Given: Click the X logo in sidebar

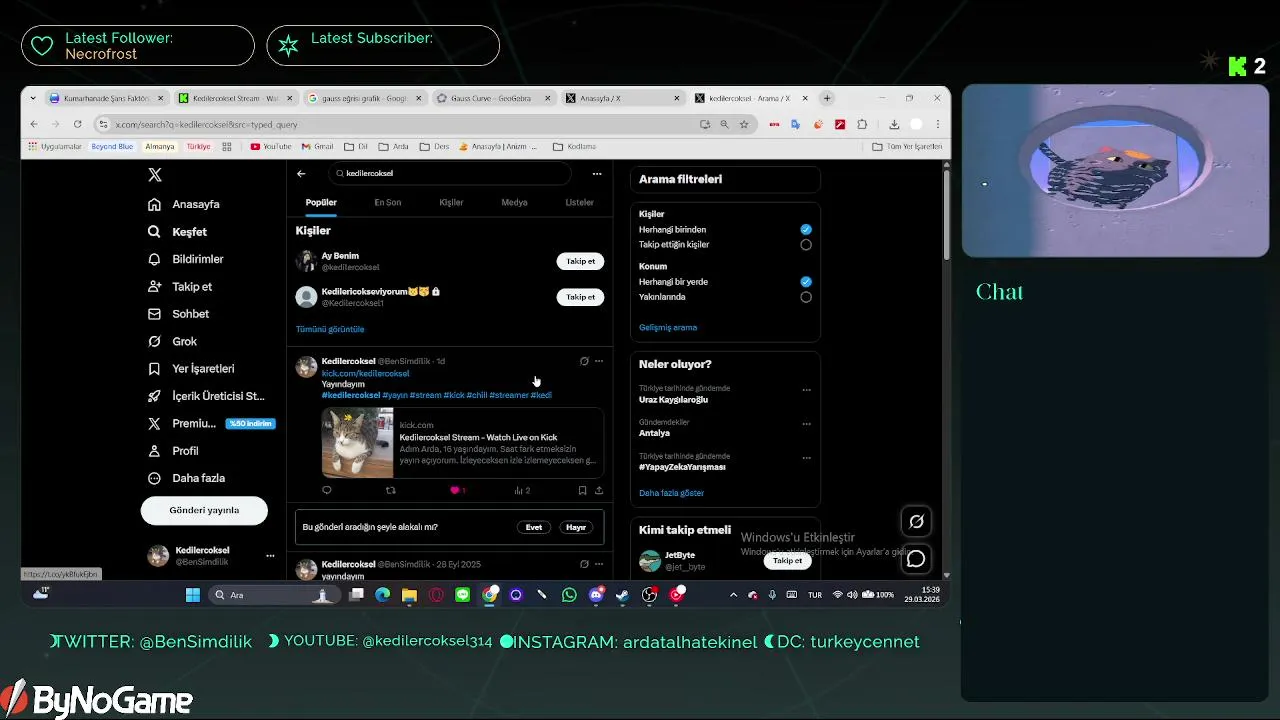Looking at the screenshot, I should tap(154, 175).
